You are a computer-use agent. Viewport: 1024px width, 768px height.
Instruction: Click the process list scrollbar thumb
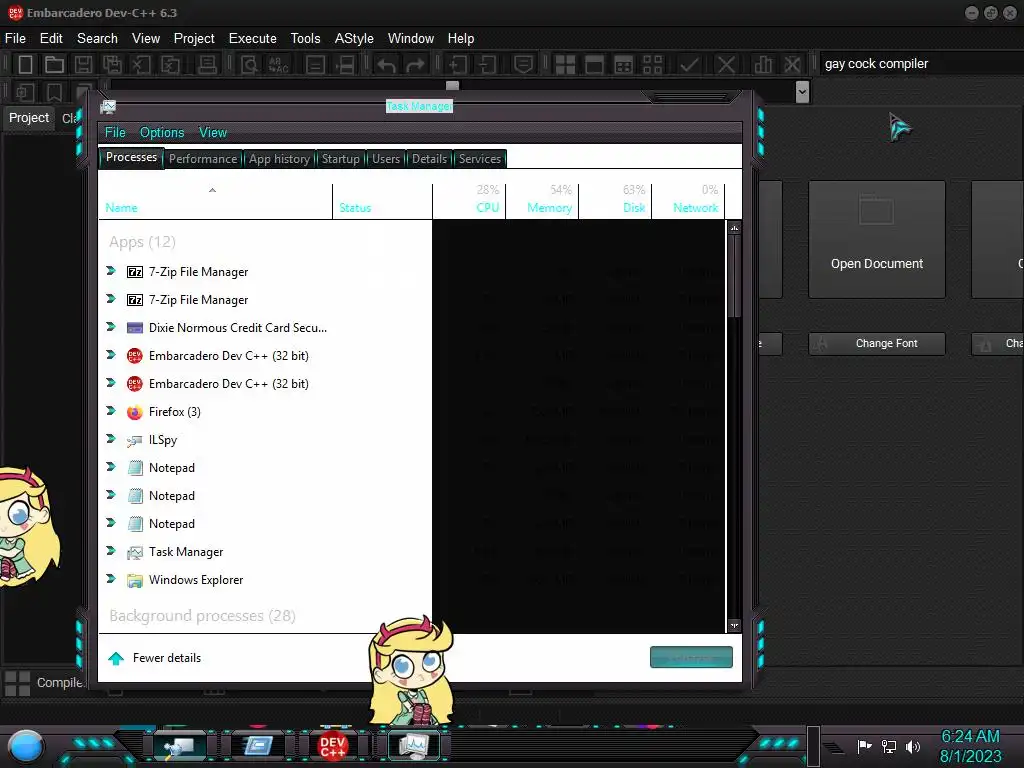[x=735, y=276]
